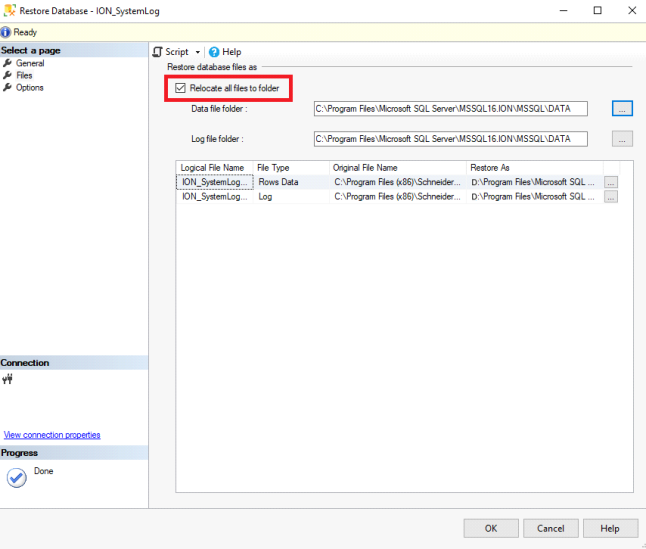Click the bottom Help button

click(610, 528)
